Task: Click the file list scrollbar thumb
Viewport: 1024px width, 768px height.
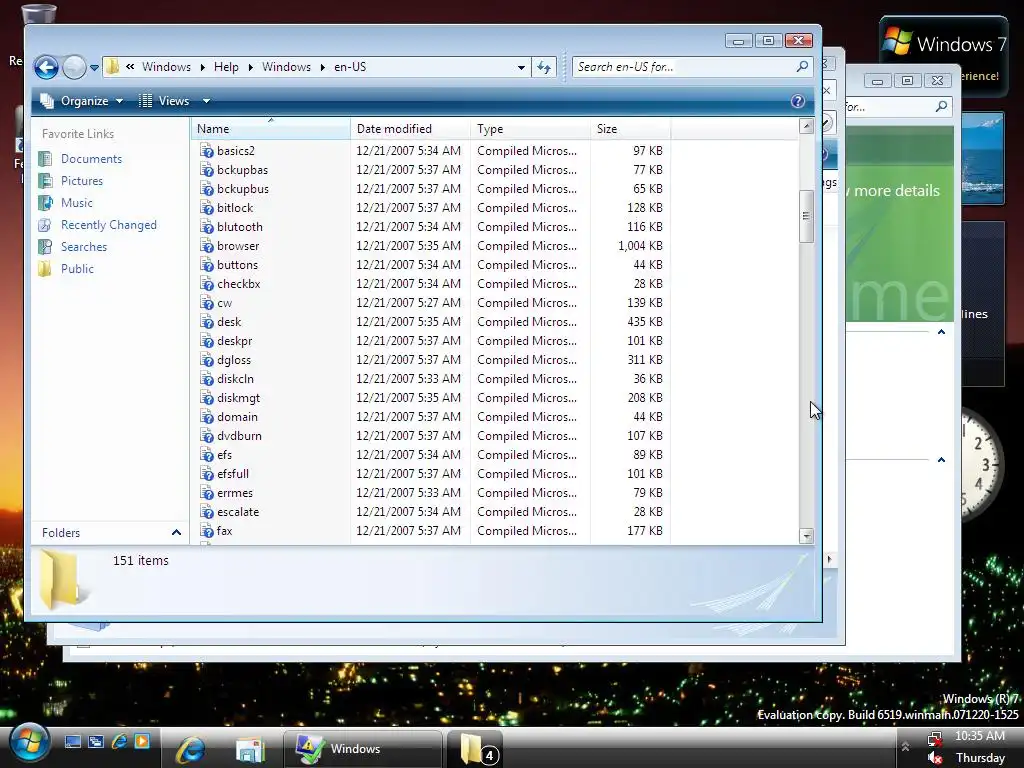Action: click(x=807, y=216)
